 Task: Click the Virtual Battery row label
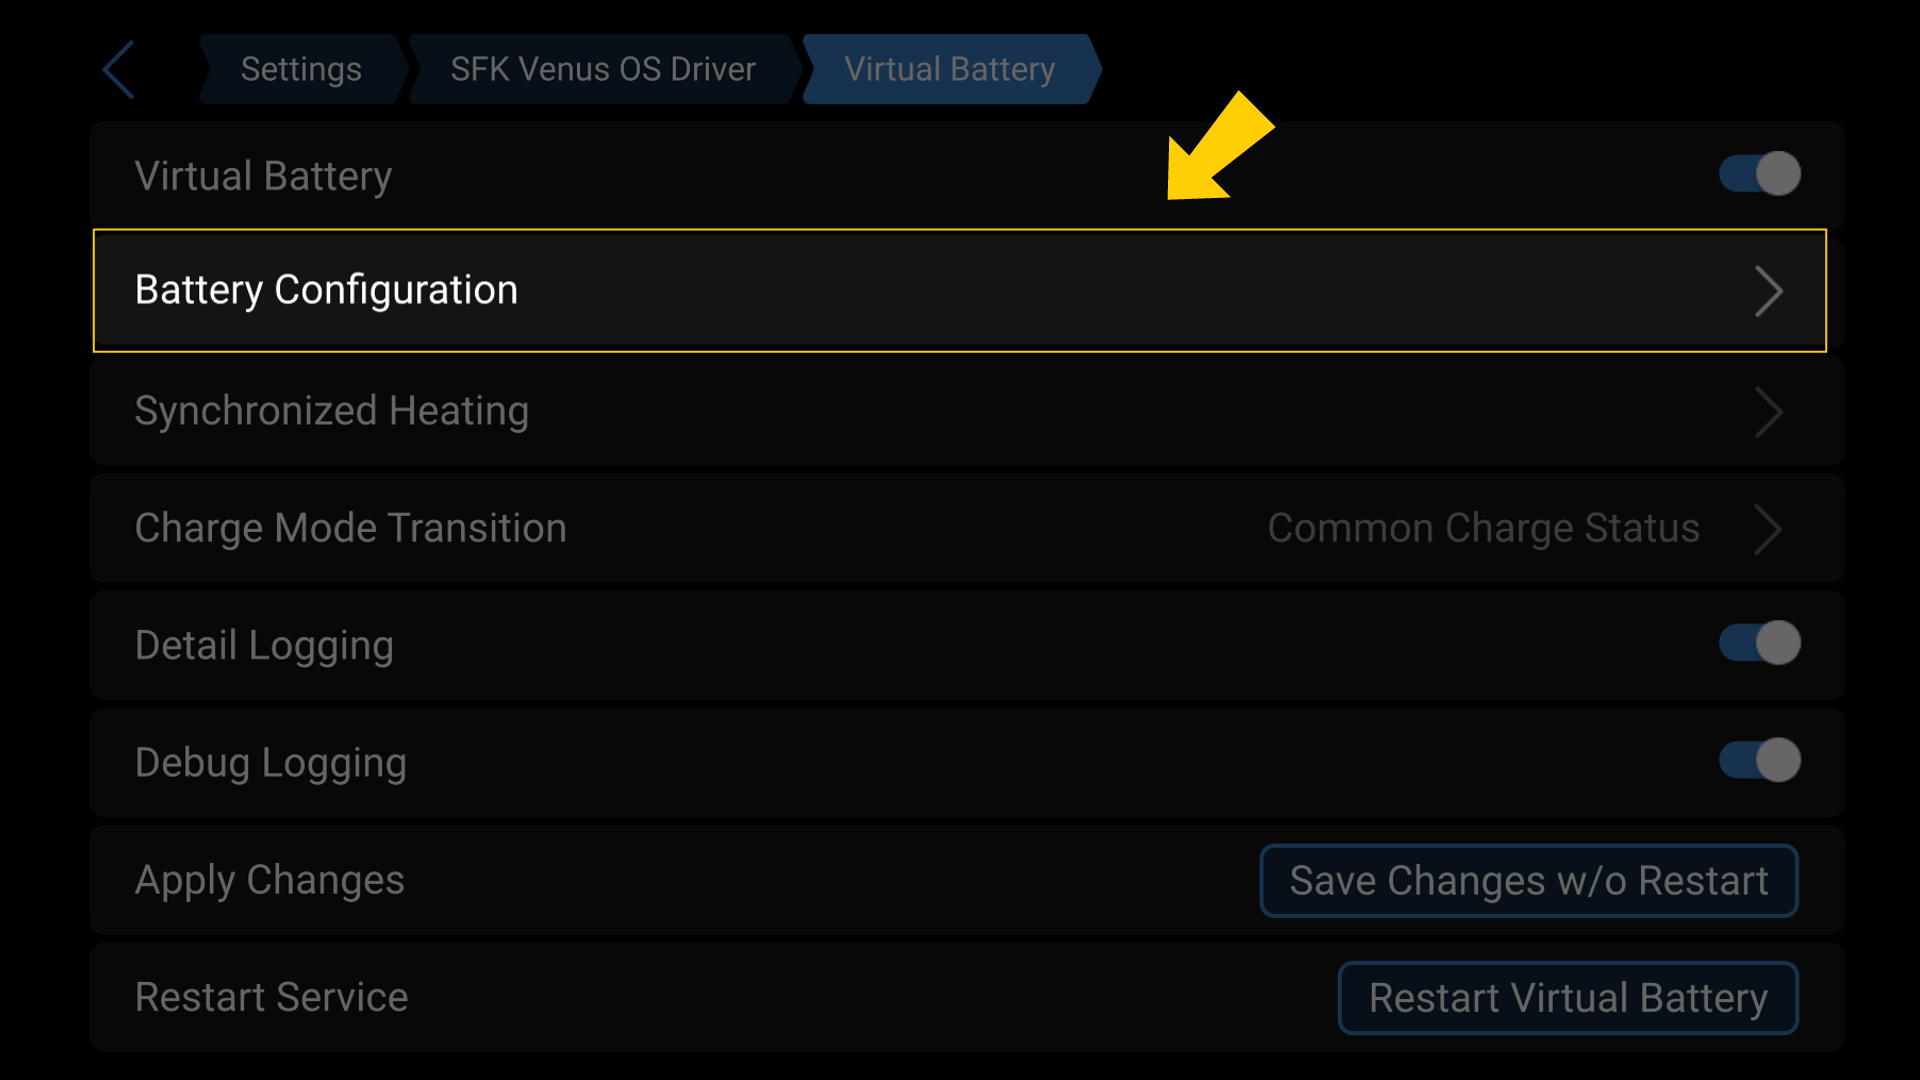point(263,174)
